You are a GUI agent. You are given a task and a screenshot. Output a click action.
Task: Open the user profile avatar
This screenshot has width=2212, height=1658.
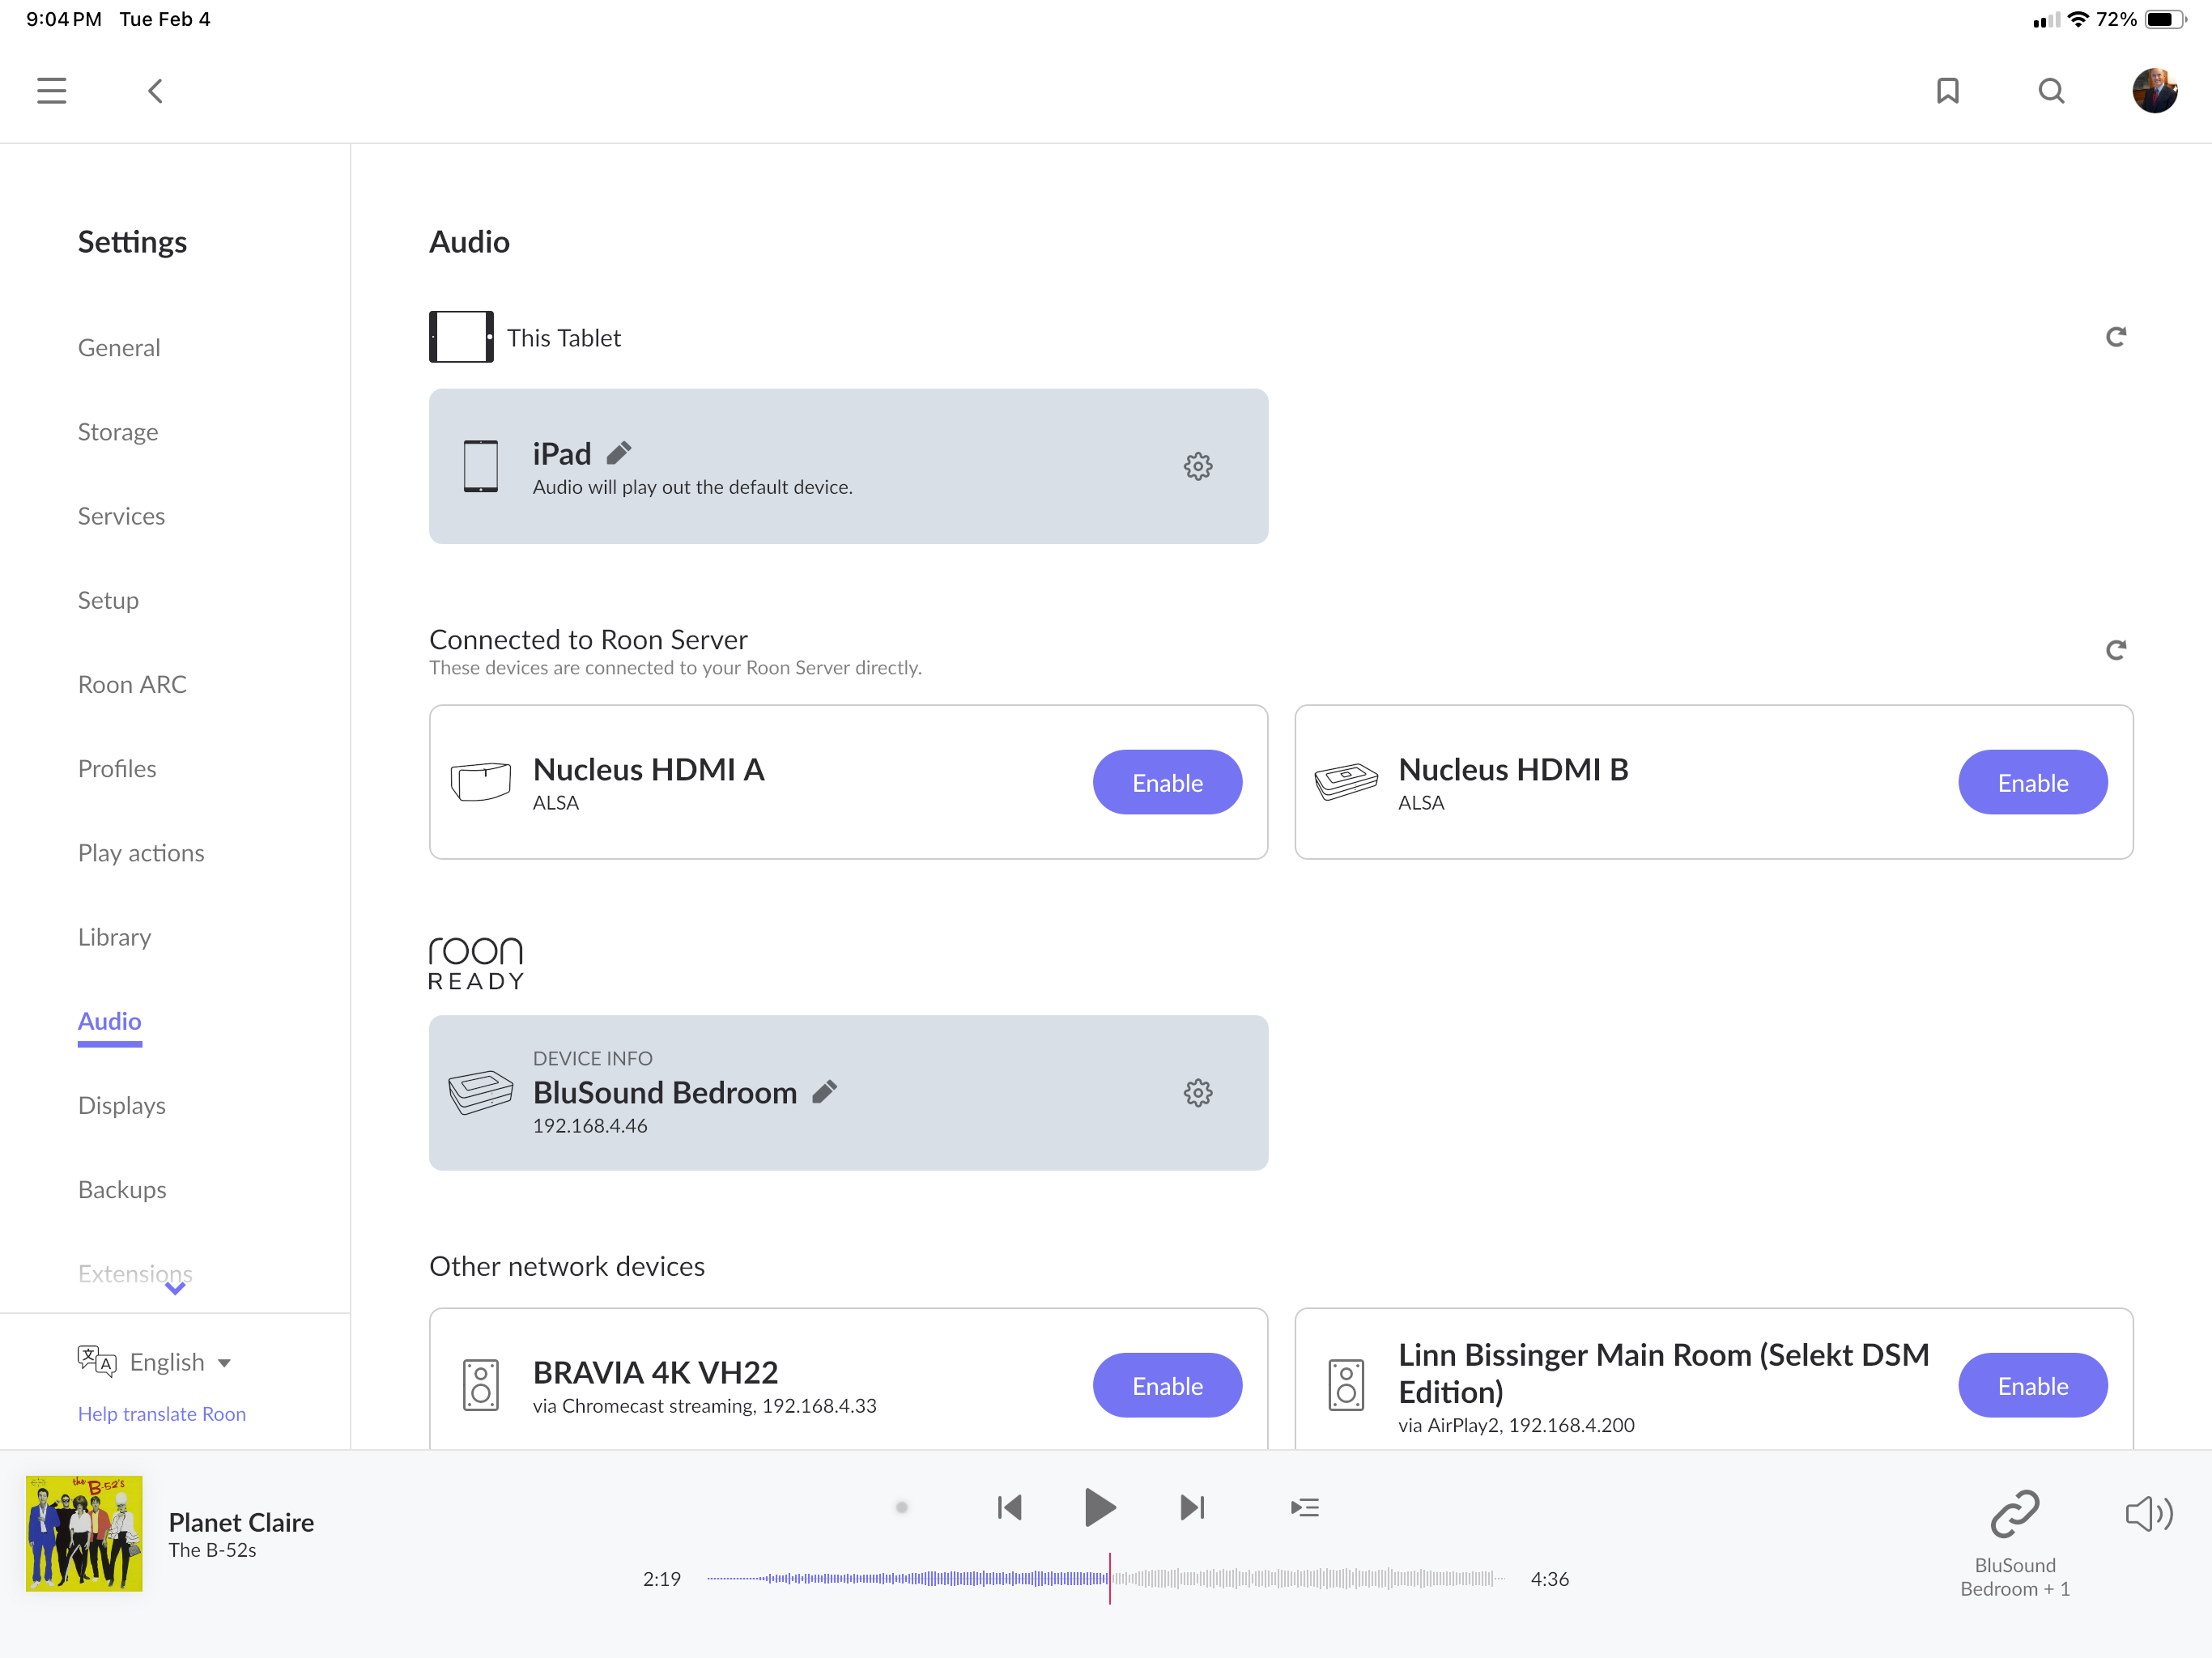click(2154, 91)
